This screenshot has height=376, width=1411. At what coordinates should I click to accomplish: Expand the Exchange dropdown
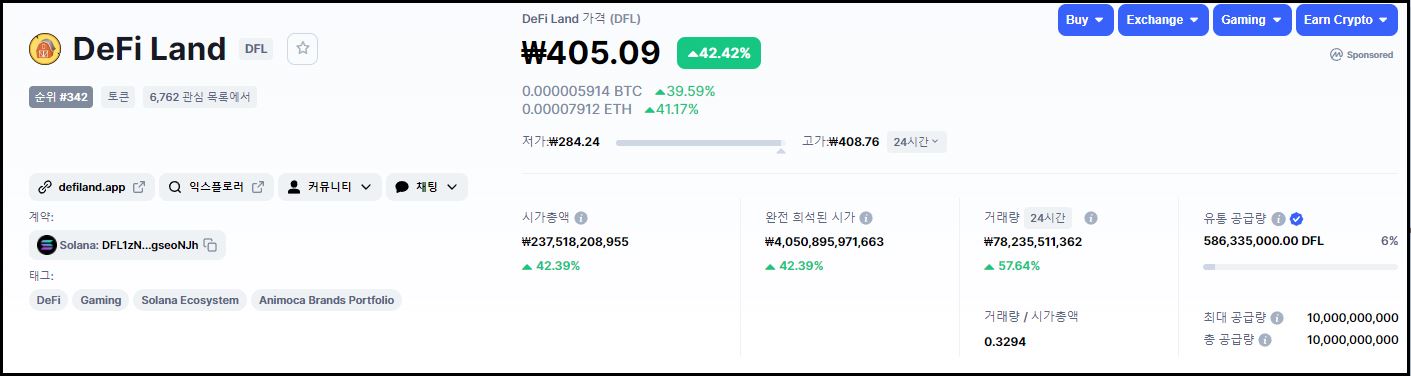click(1163, 20)
